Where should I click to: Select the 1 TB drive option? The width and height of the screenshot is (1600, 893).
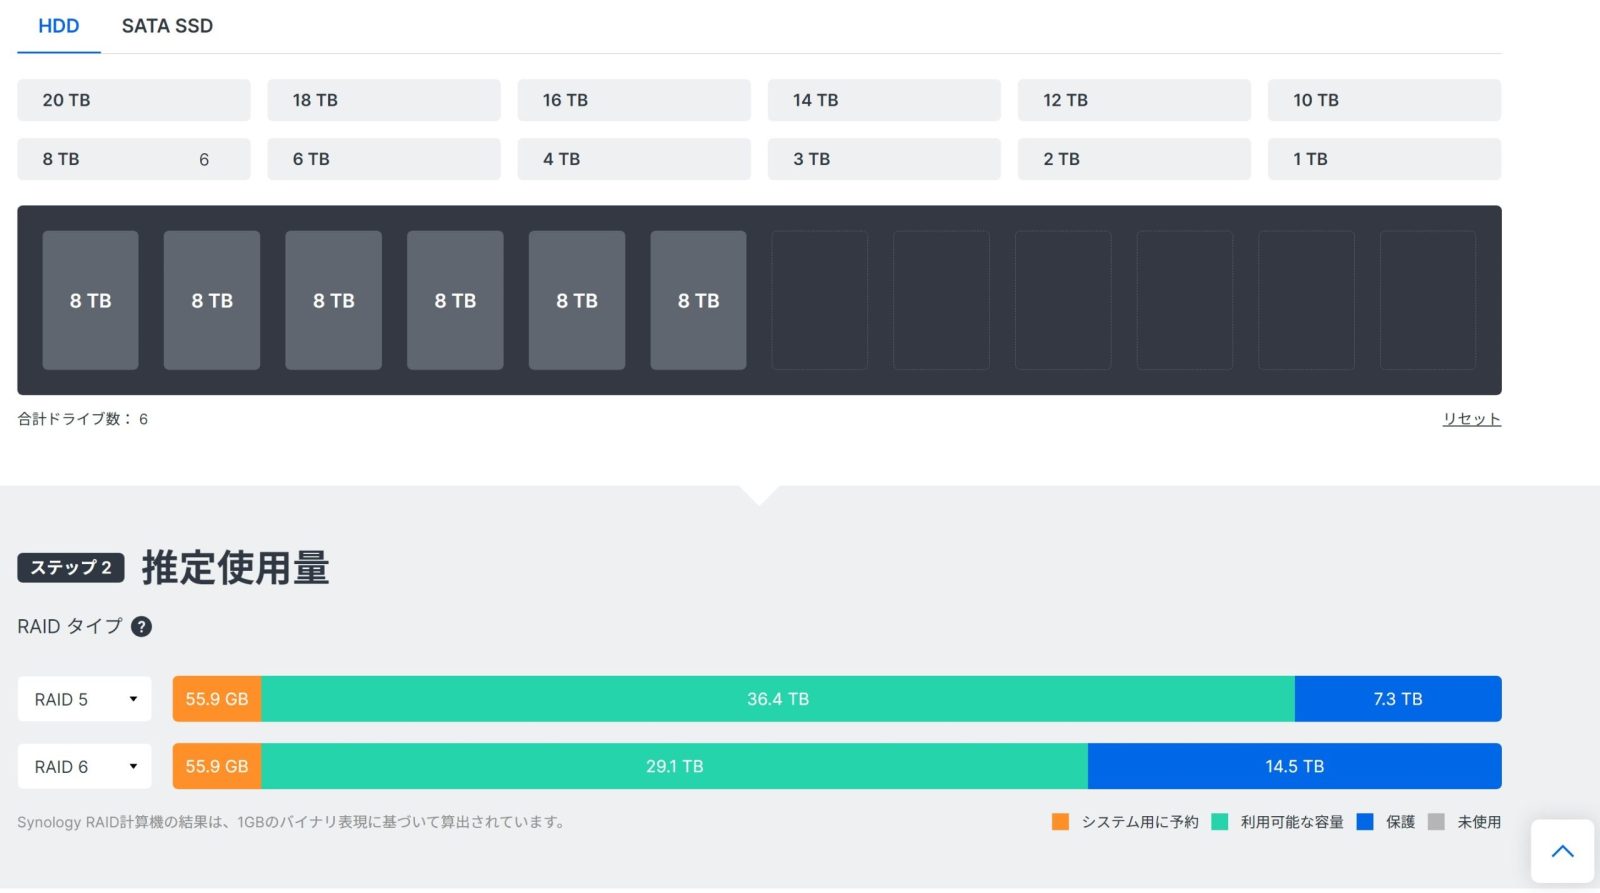click(1383, 159)
